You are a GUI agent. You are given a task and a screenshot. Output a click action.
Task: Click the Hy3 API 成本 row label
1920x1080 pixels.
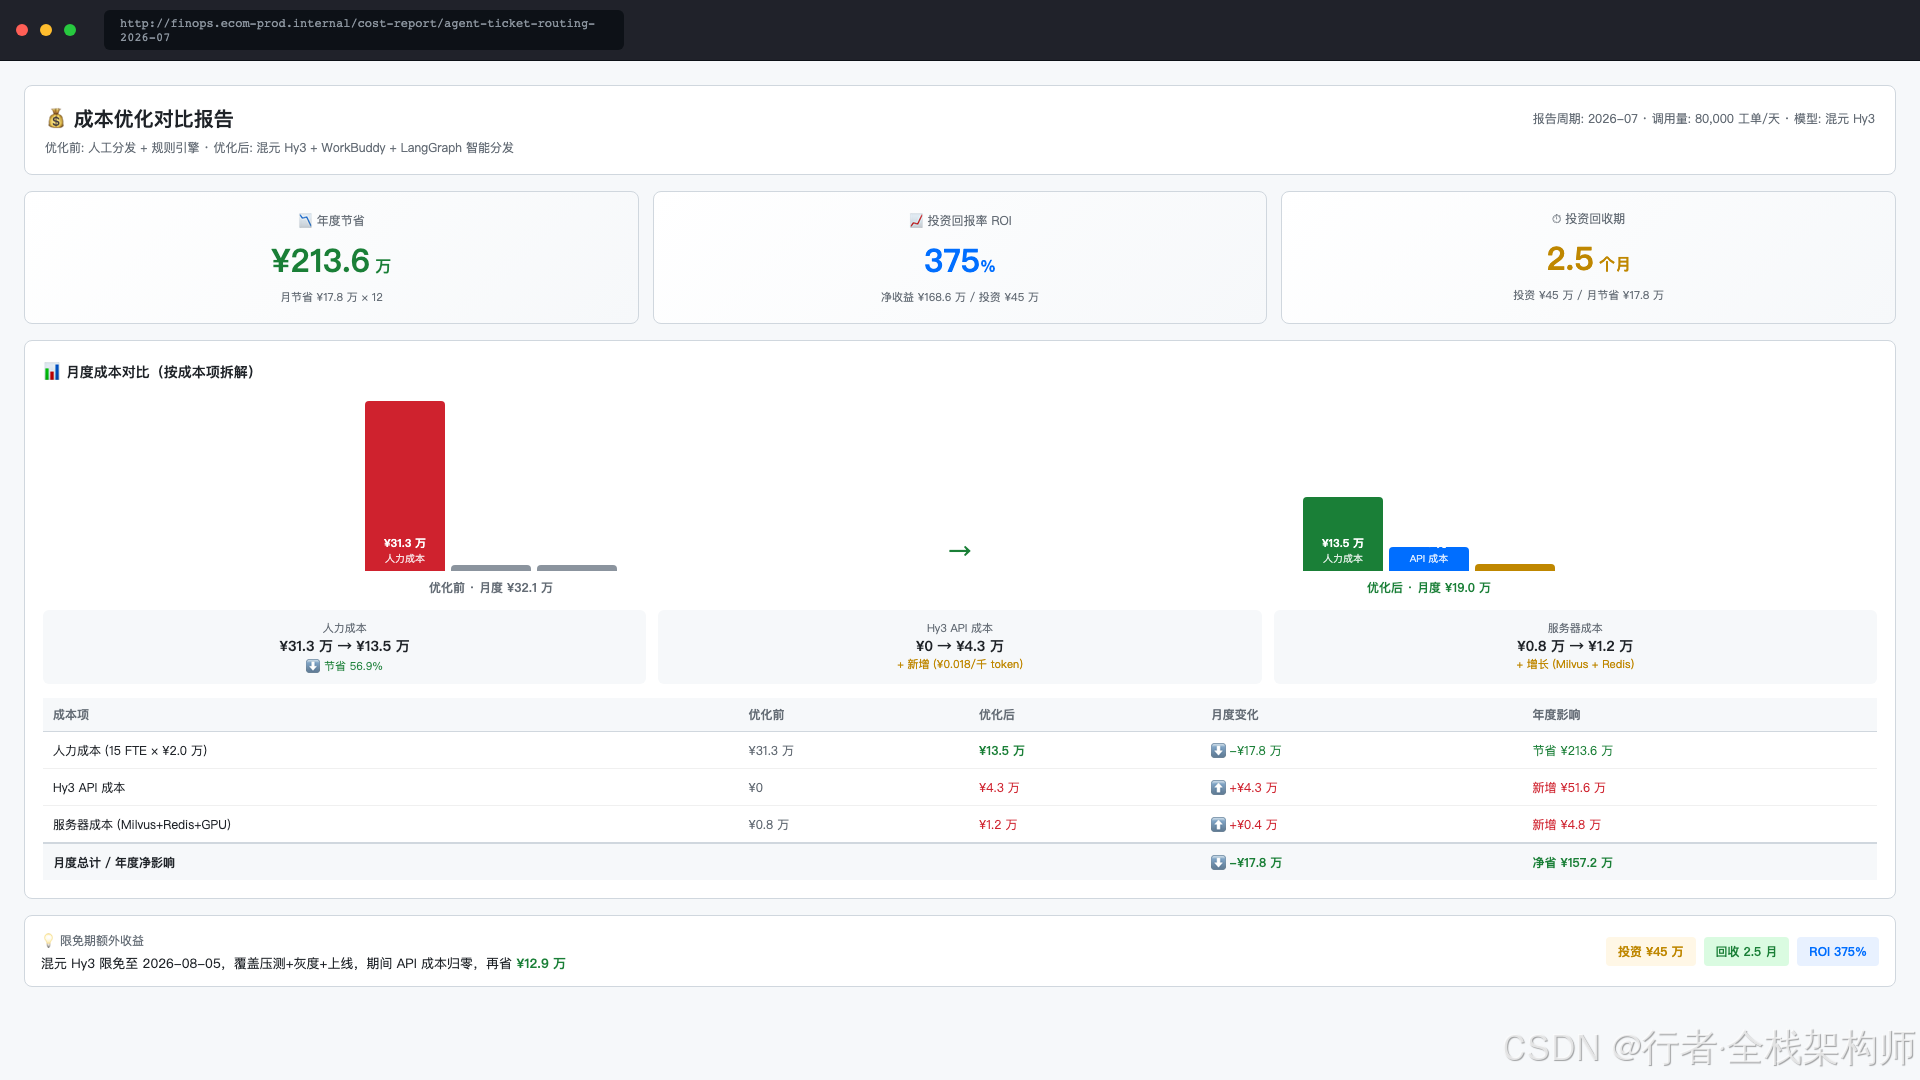[89, 788]
